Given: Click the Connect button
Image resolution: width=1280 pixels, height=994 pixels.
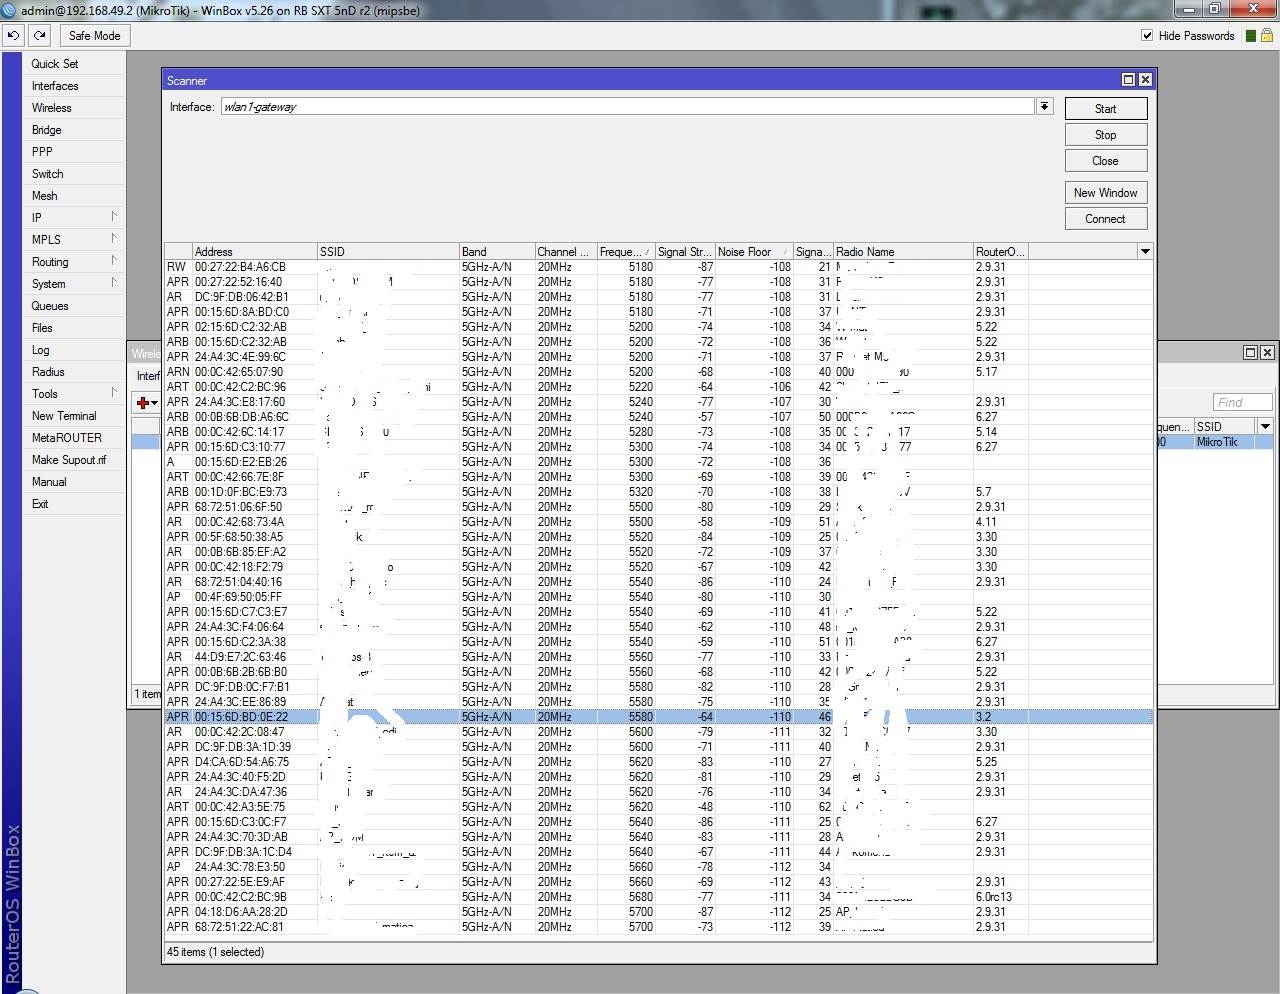Looking at the screenshot, I should tap(1105, 219).
